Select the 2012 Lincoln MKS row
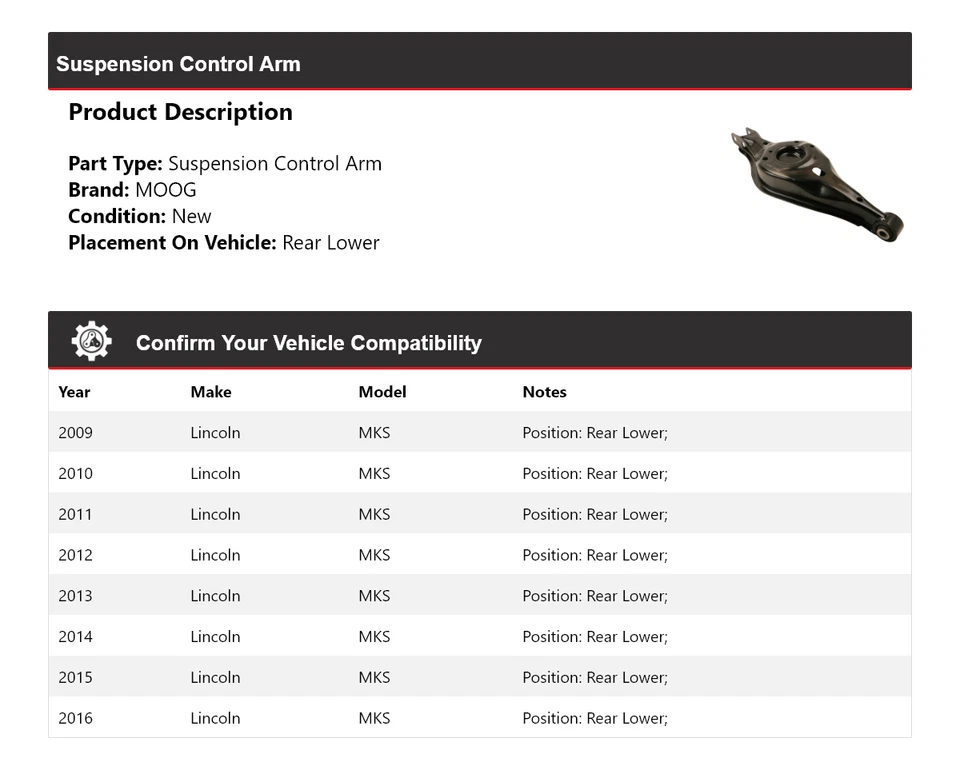Screen dimensions: 960x770 pos(480,555)
